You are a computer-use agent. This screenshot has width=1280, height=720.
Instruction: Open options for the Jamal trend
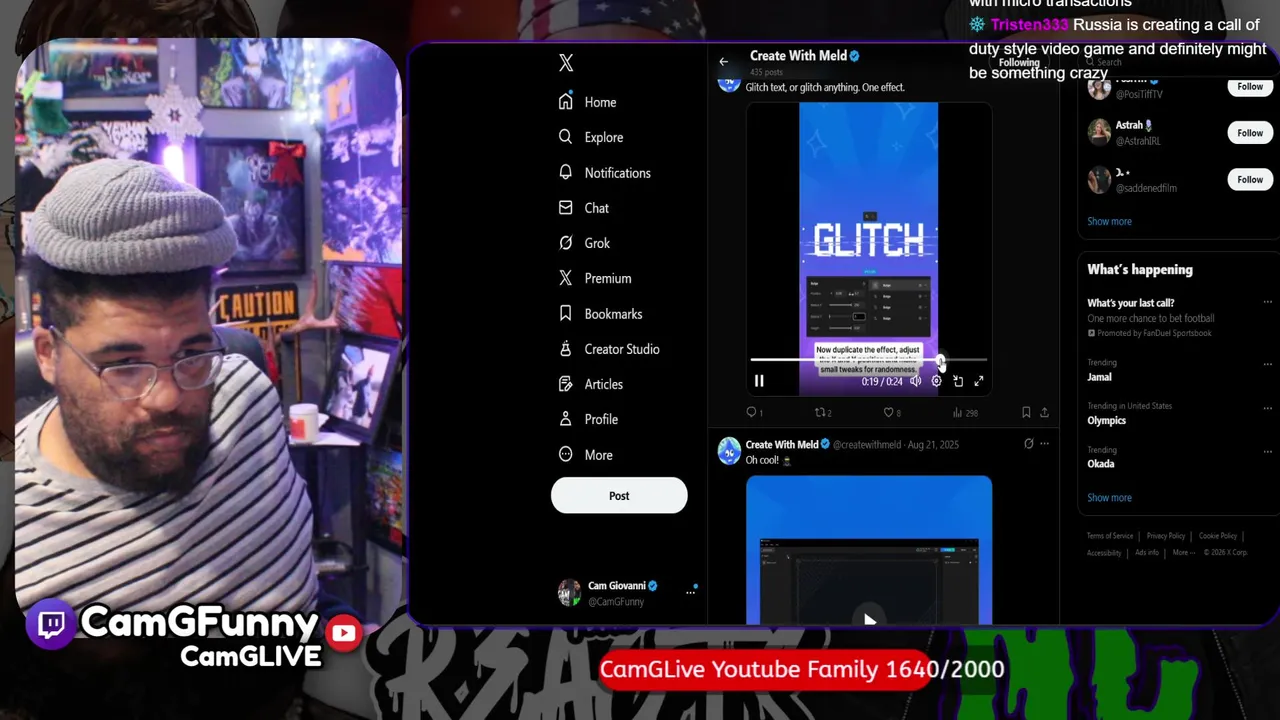(x=1268, y=364)
